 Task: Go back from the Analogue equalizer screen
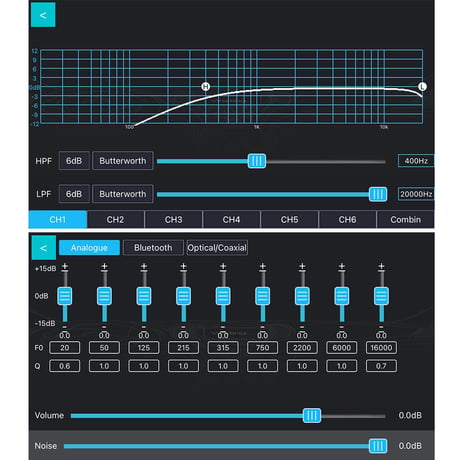pyautogui.click(x=43, y=248)
